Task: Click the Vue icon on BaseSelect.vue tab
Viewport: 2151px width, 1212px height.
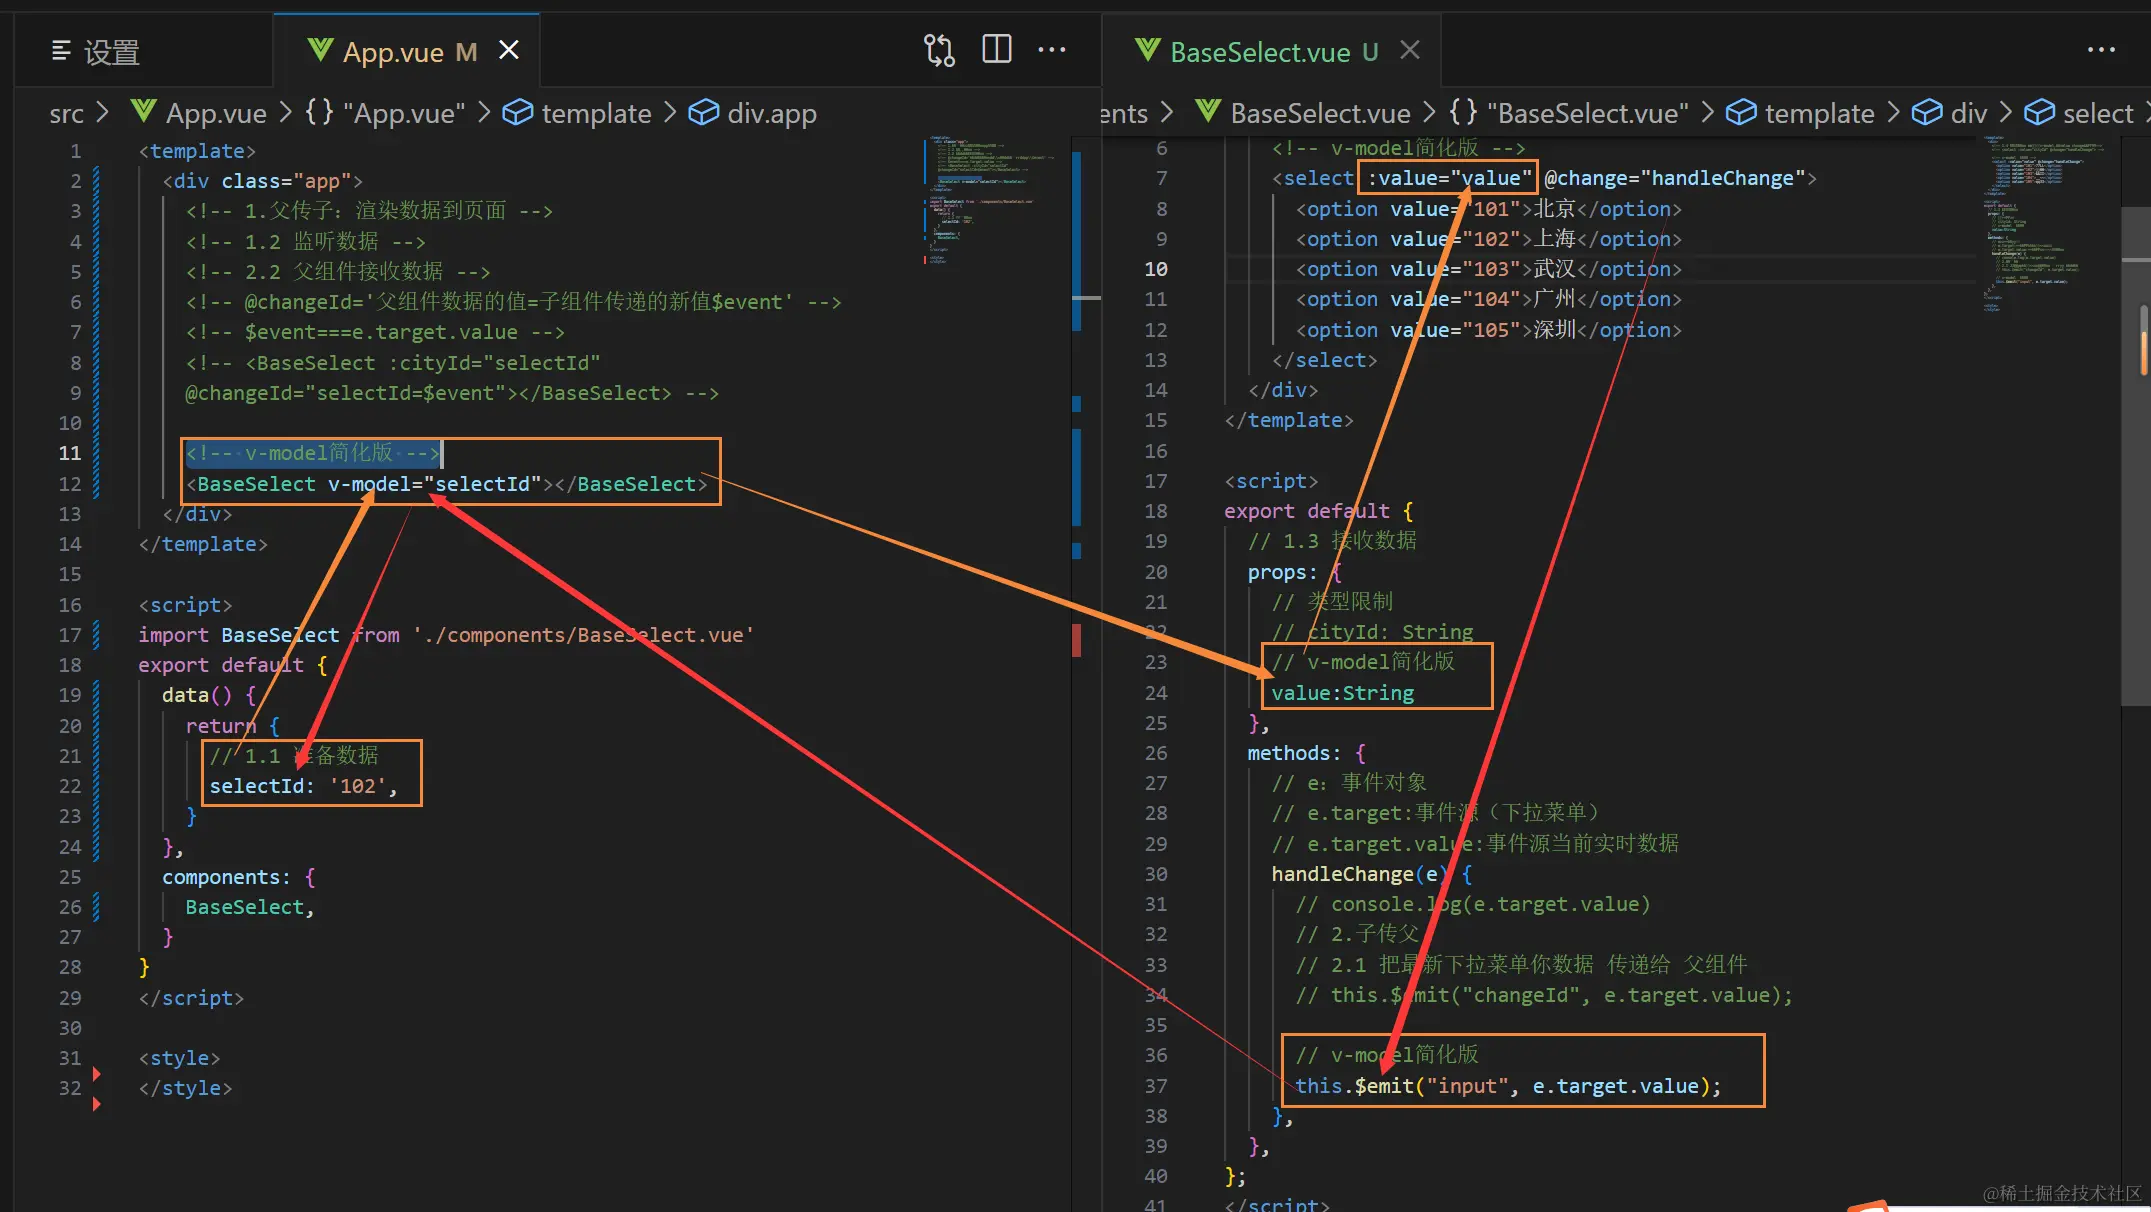Action: point(1148,50)
